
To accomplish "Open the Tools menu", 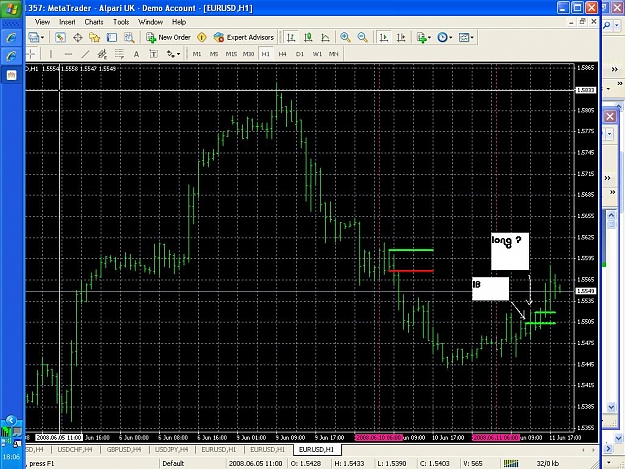I will click(x=121, y=22).
